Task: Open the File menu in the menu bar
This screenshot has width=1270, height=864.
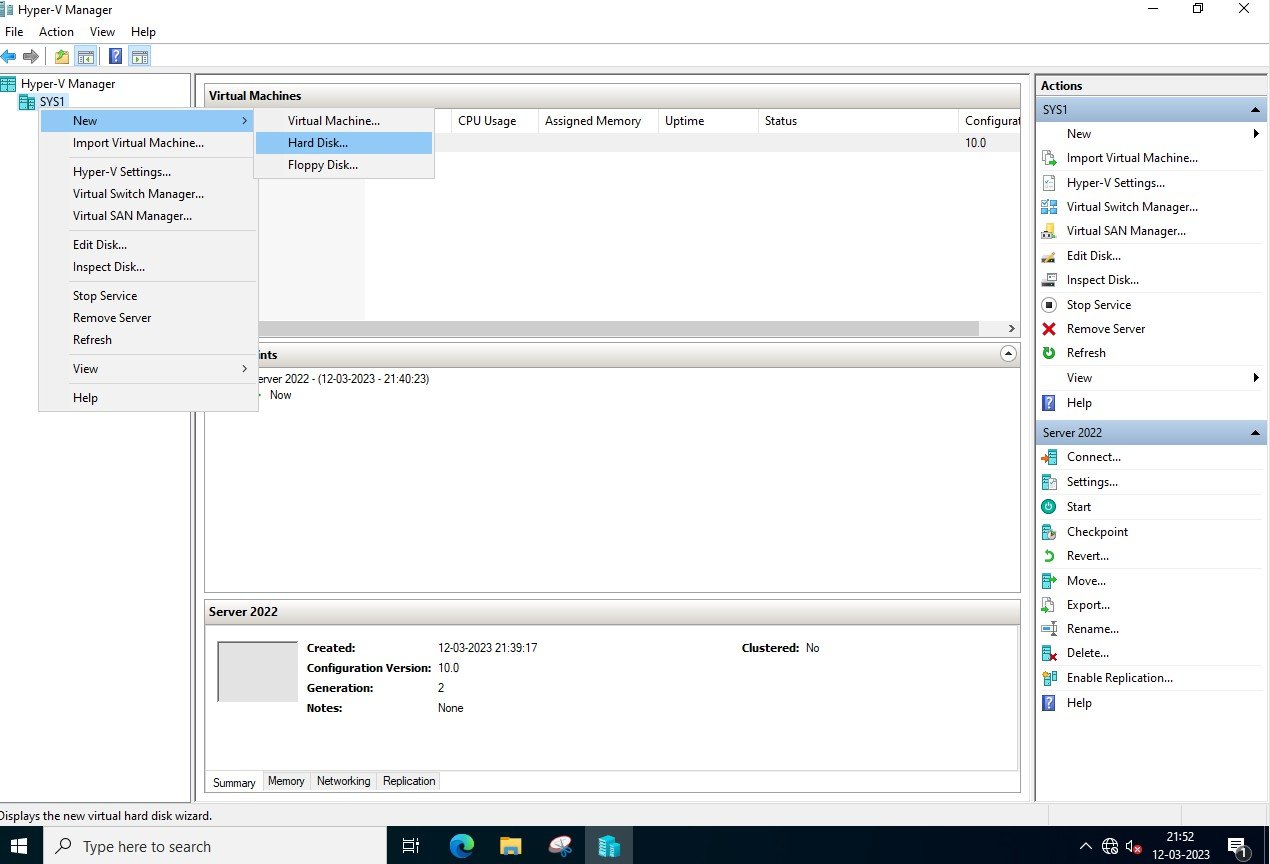Action: click(x=14, y=32)
